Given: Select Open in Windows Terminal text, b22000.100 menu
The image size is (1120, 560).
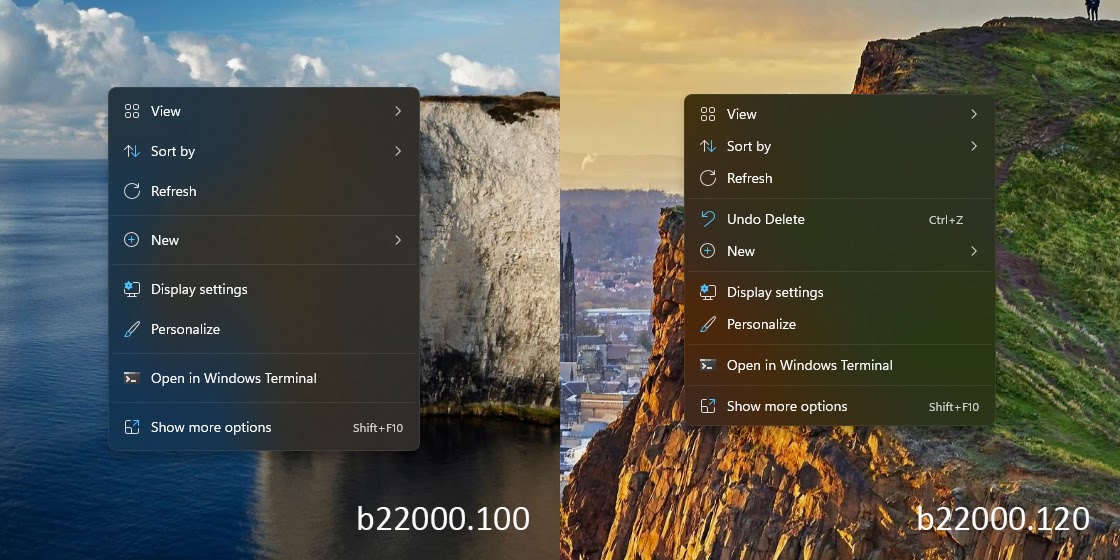Looking at the screenshot, I should 234,378.
